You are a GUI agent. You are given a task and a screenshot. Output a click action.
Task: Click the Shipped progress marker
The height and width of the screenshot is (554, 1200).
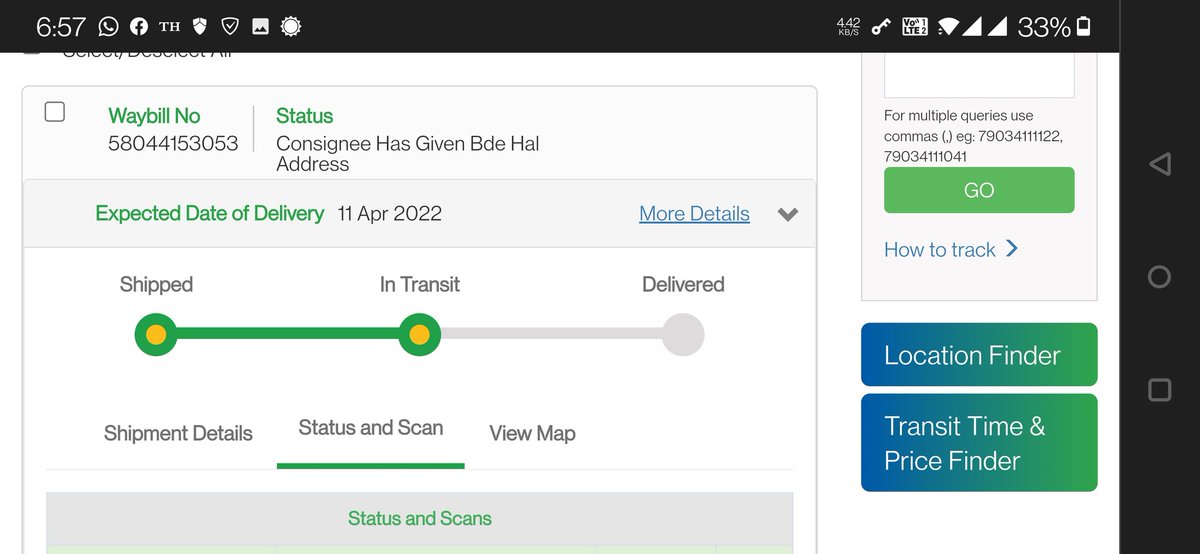click(155, 334)
